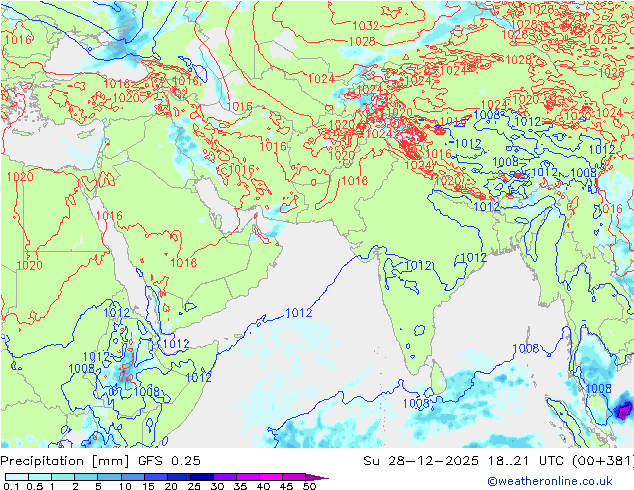Image resolution: width=634 pixels, height=490 pixels.
Task: Click the red '1016' label at top-left corner
Action: pyautogui.click(x=19, y=40)
